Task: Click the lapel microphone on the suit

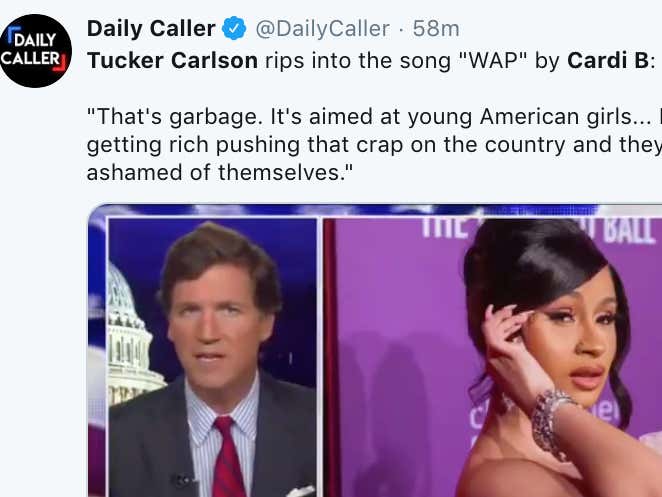Action: click(x=183, y=480)
